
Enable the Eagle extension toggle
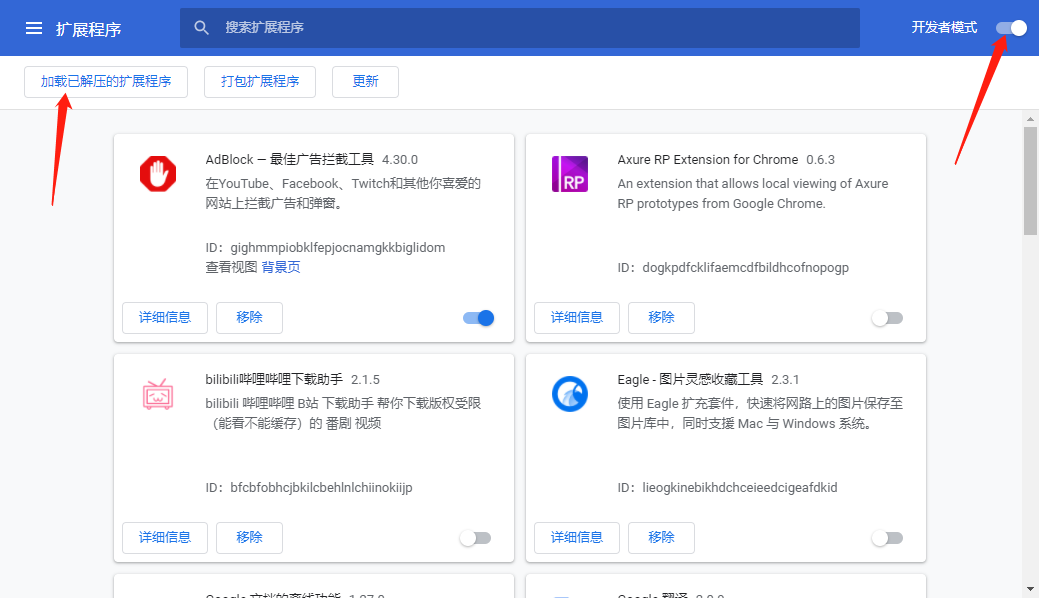click(887, 538)
